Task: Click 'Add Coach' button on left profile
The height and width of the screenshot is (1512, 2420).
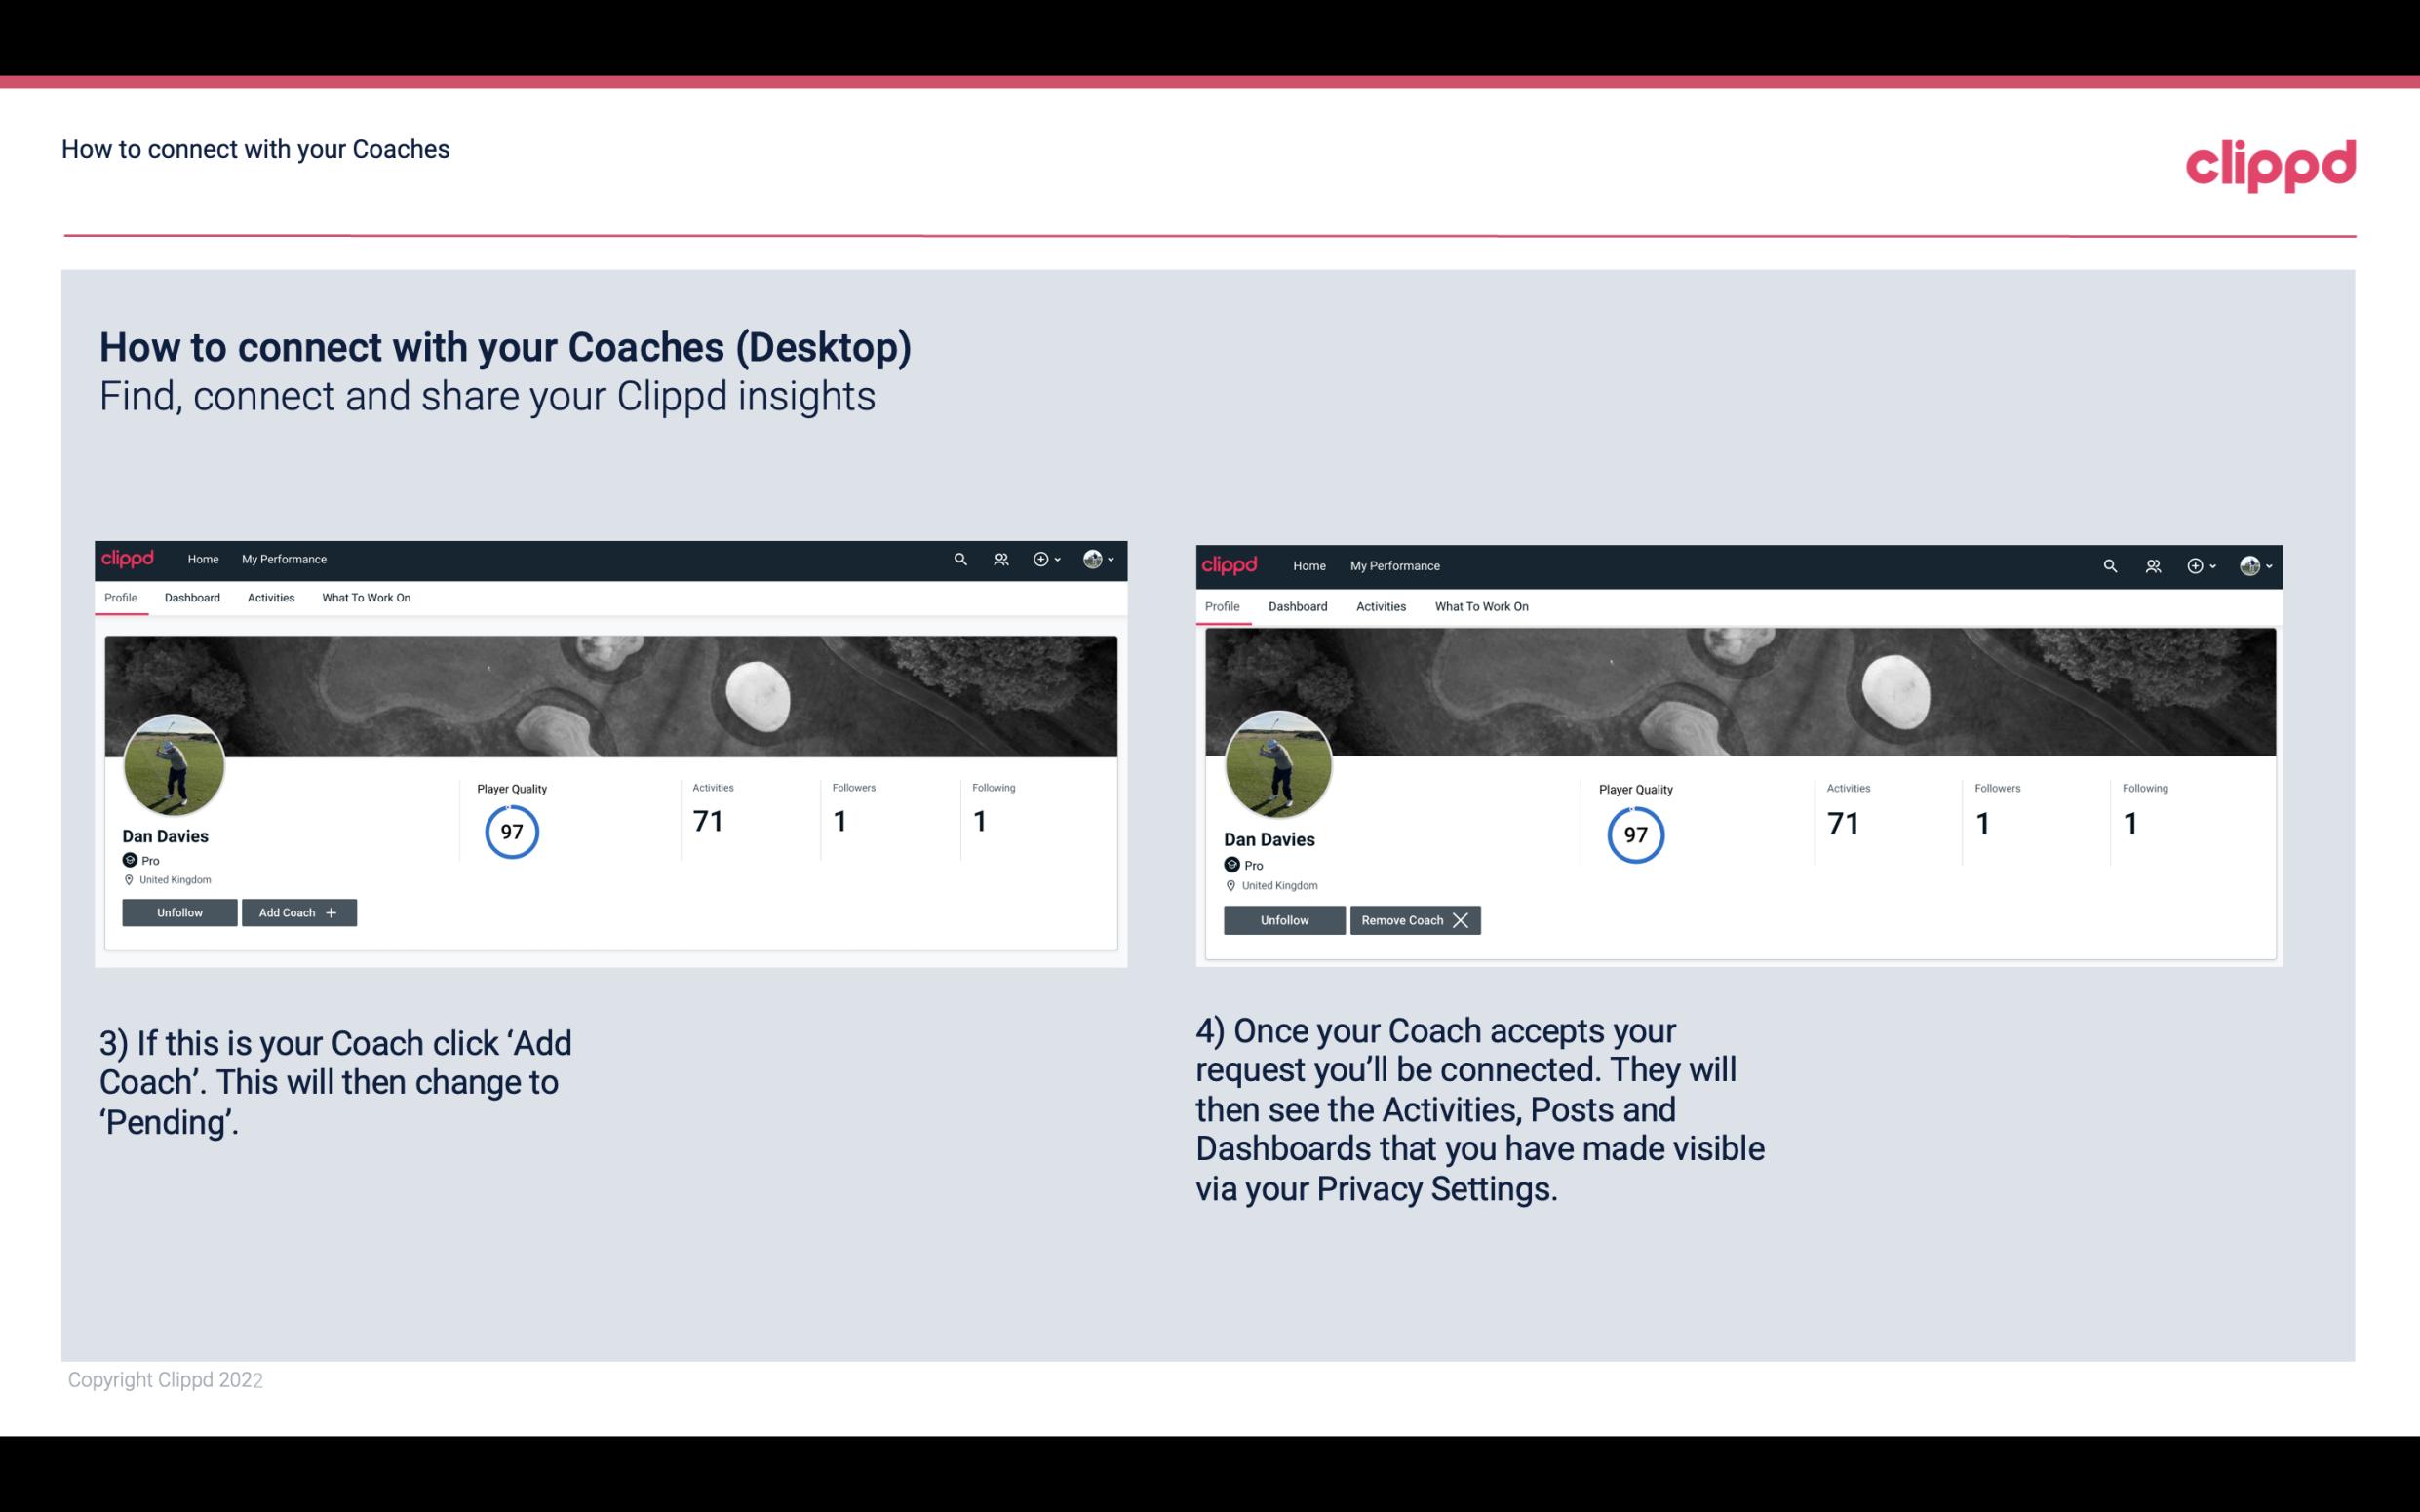Action: click(x=298, y=911)
